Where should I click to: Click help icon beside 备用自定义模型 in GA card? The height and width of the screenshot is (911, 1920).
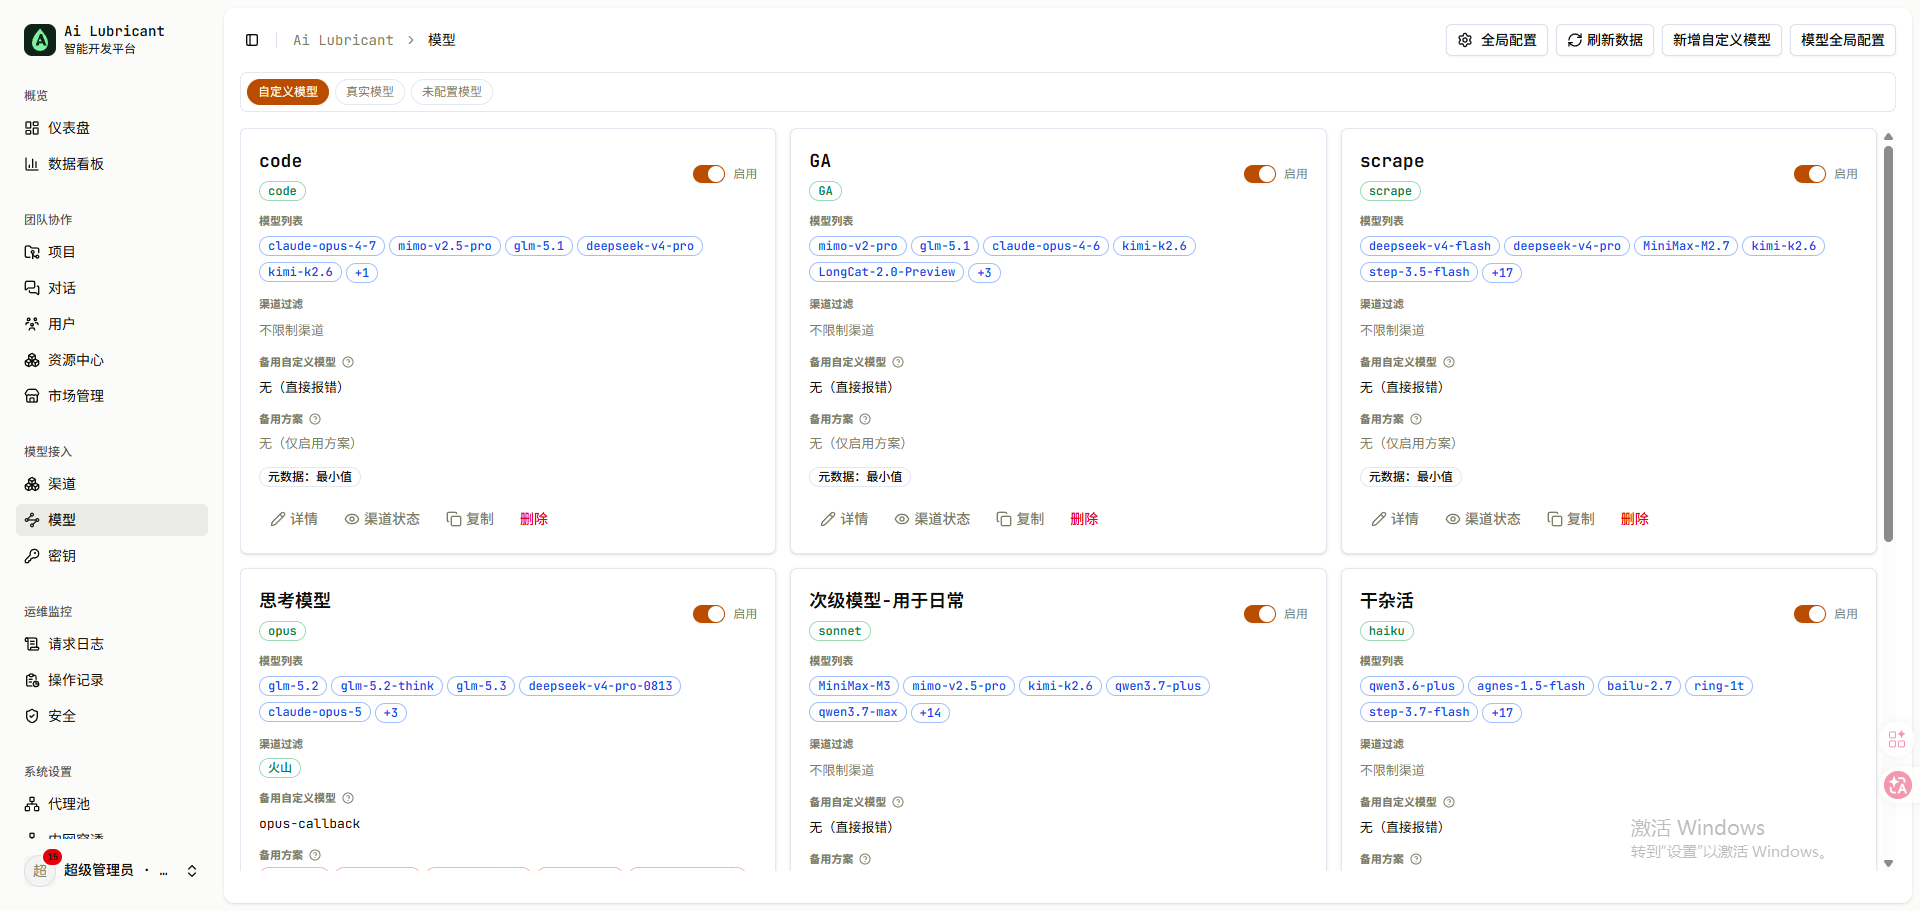coord(898,362)
